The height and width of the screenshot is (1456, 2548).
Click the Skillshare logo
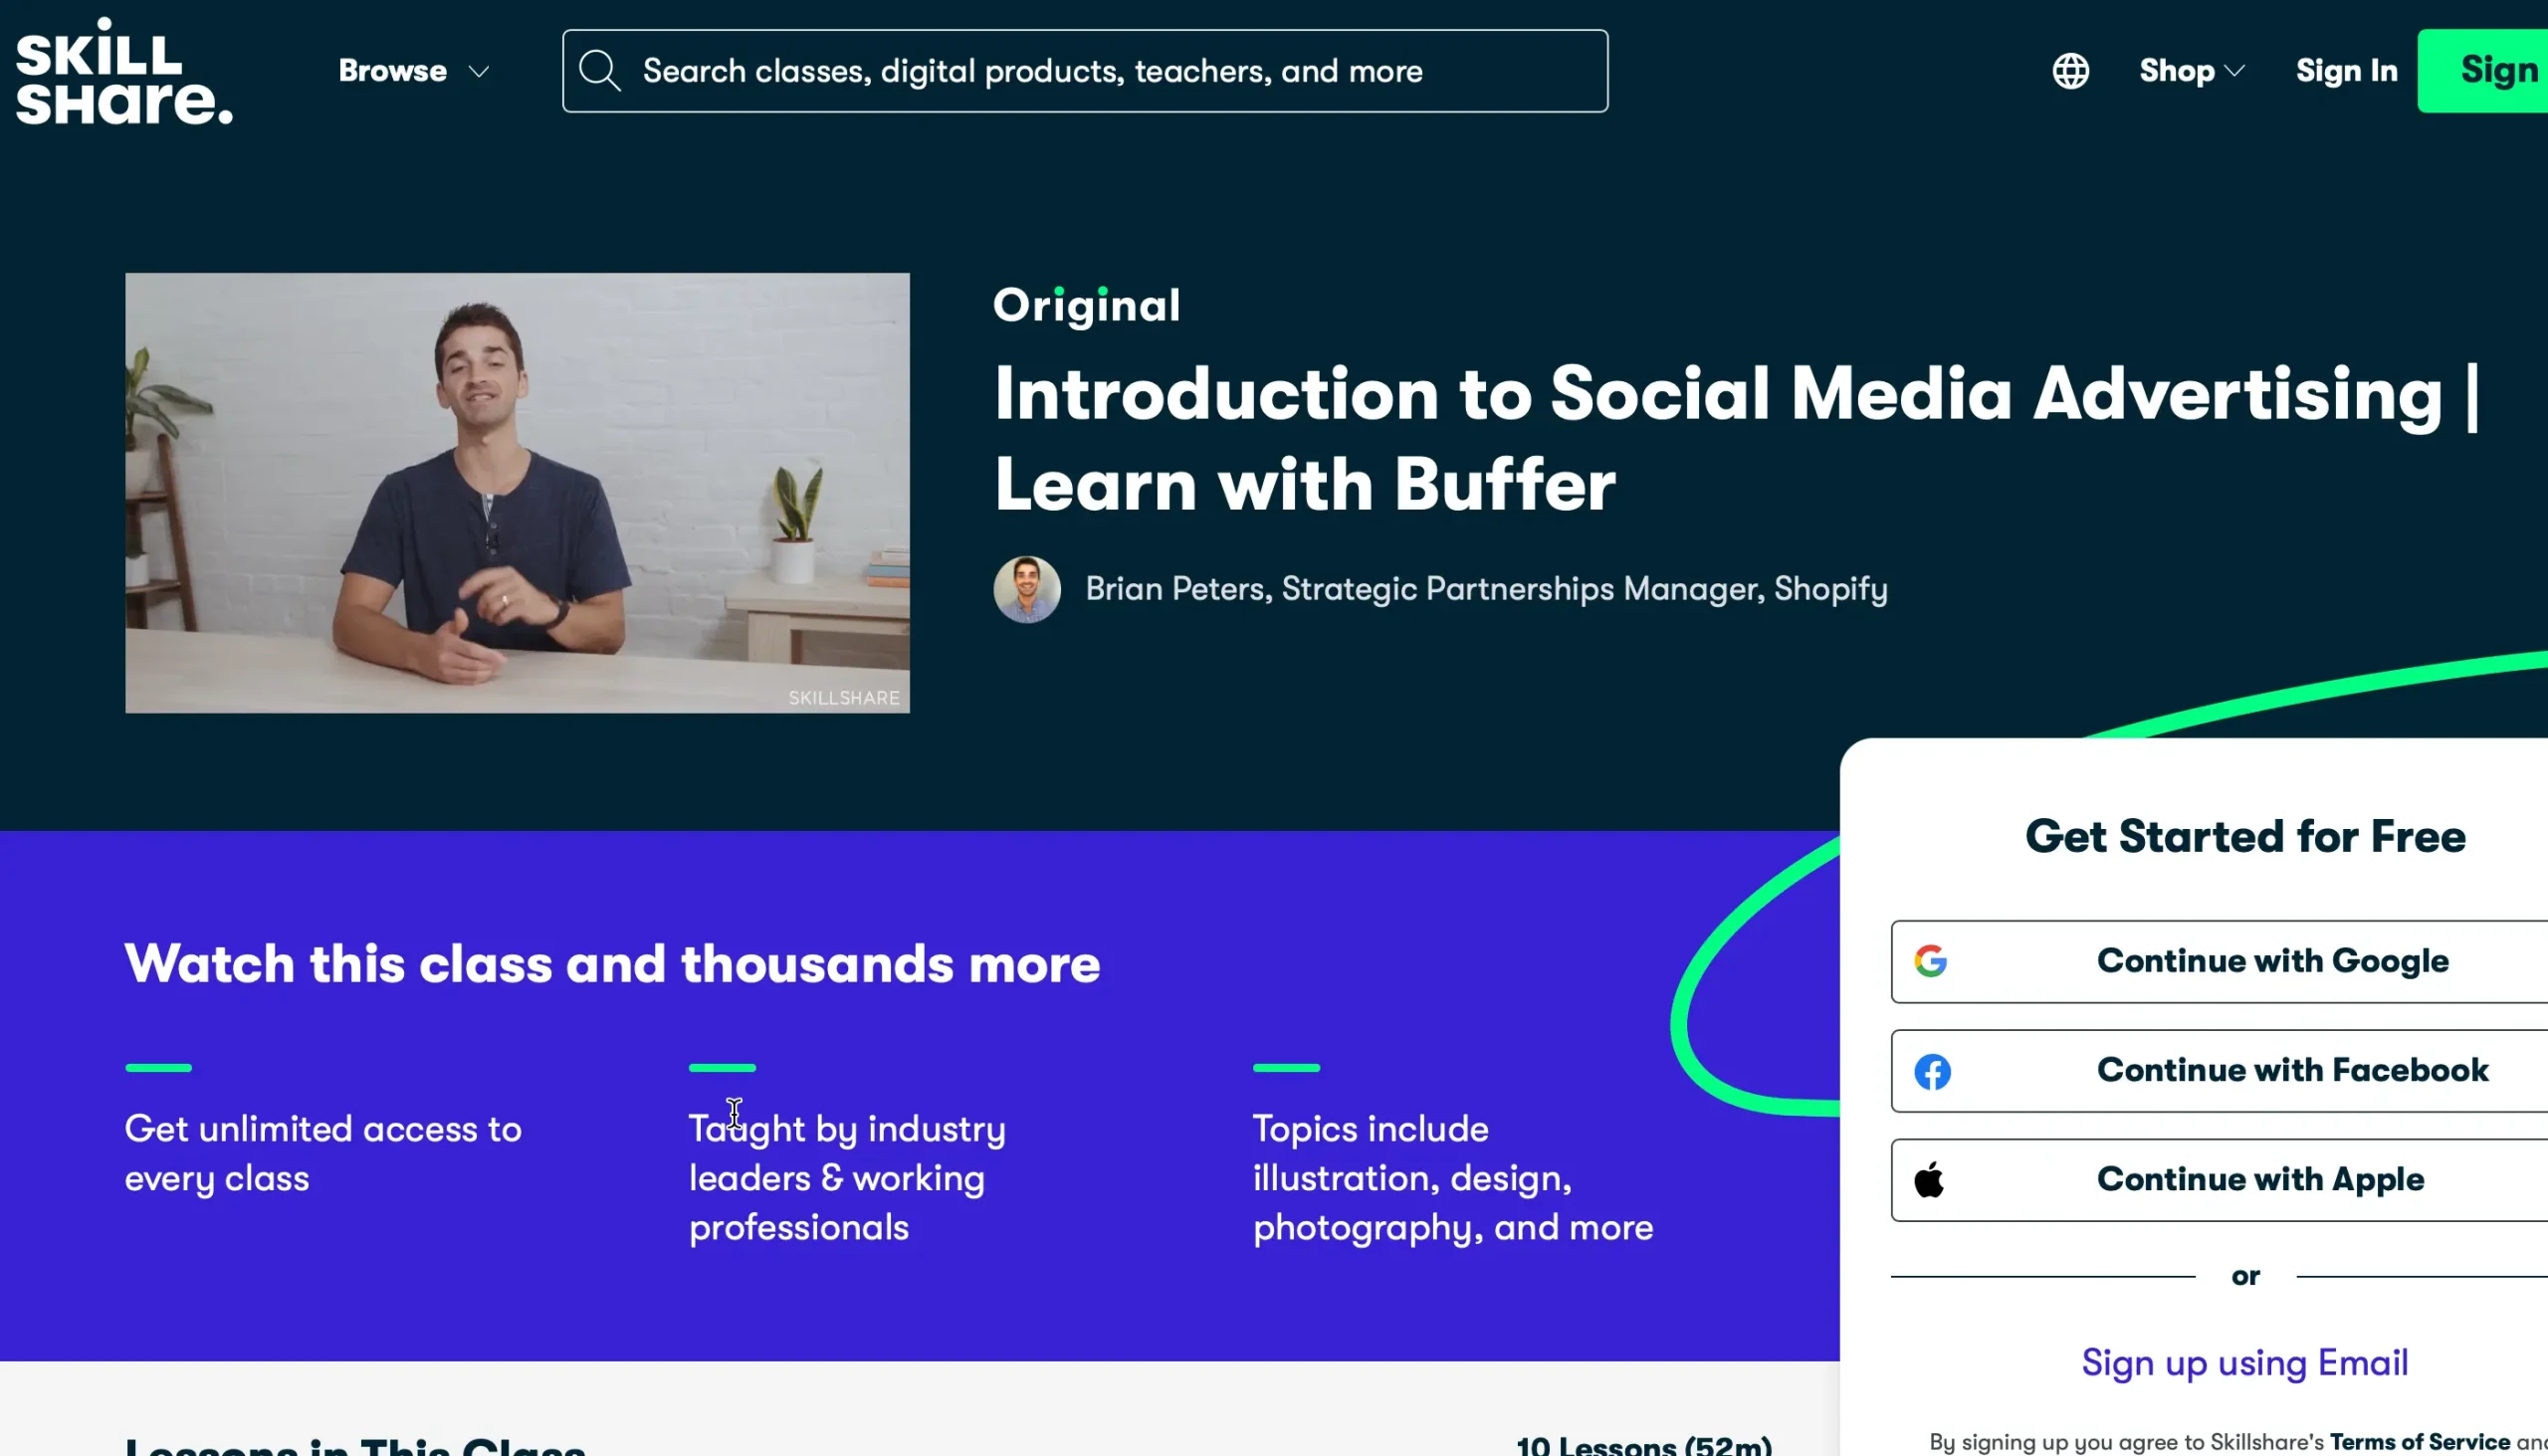(x=124, y=72)
